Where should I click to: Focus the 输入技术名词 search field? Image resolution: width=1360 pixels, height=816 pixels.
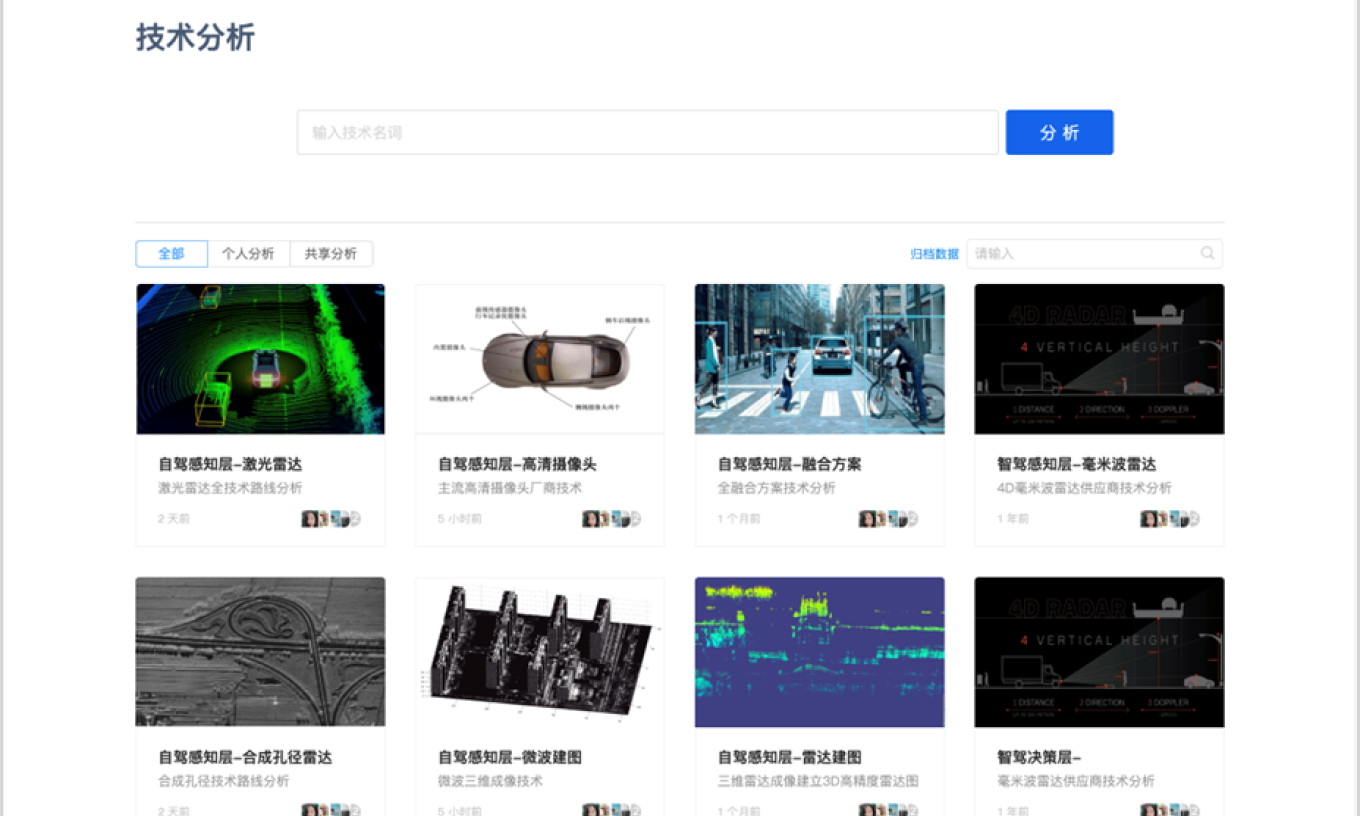[647, 133]
